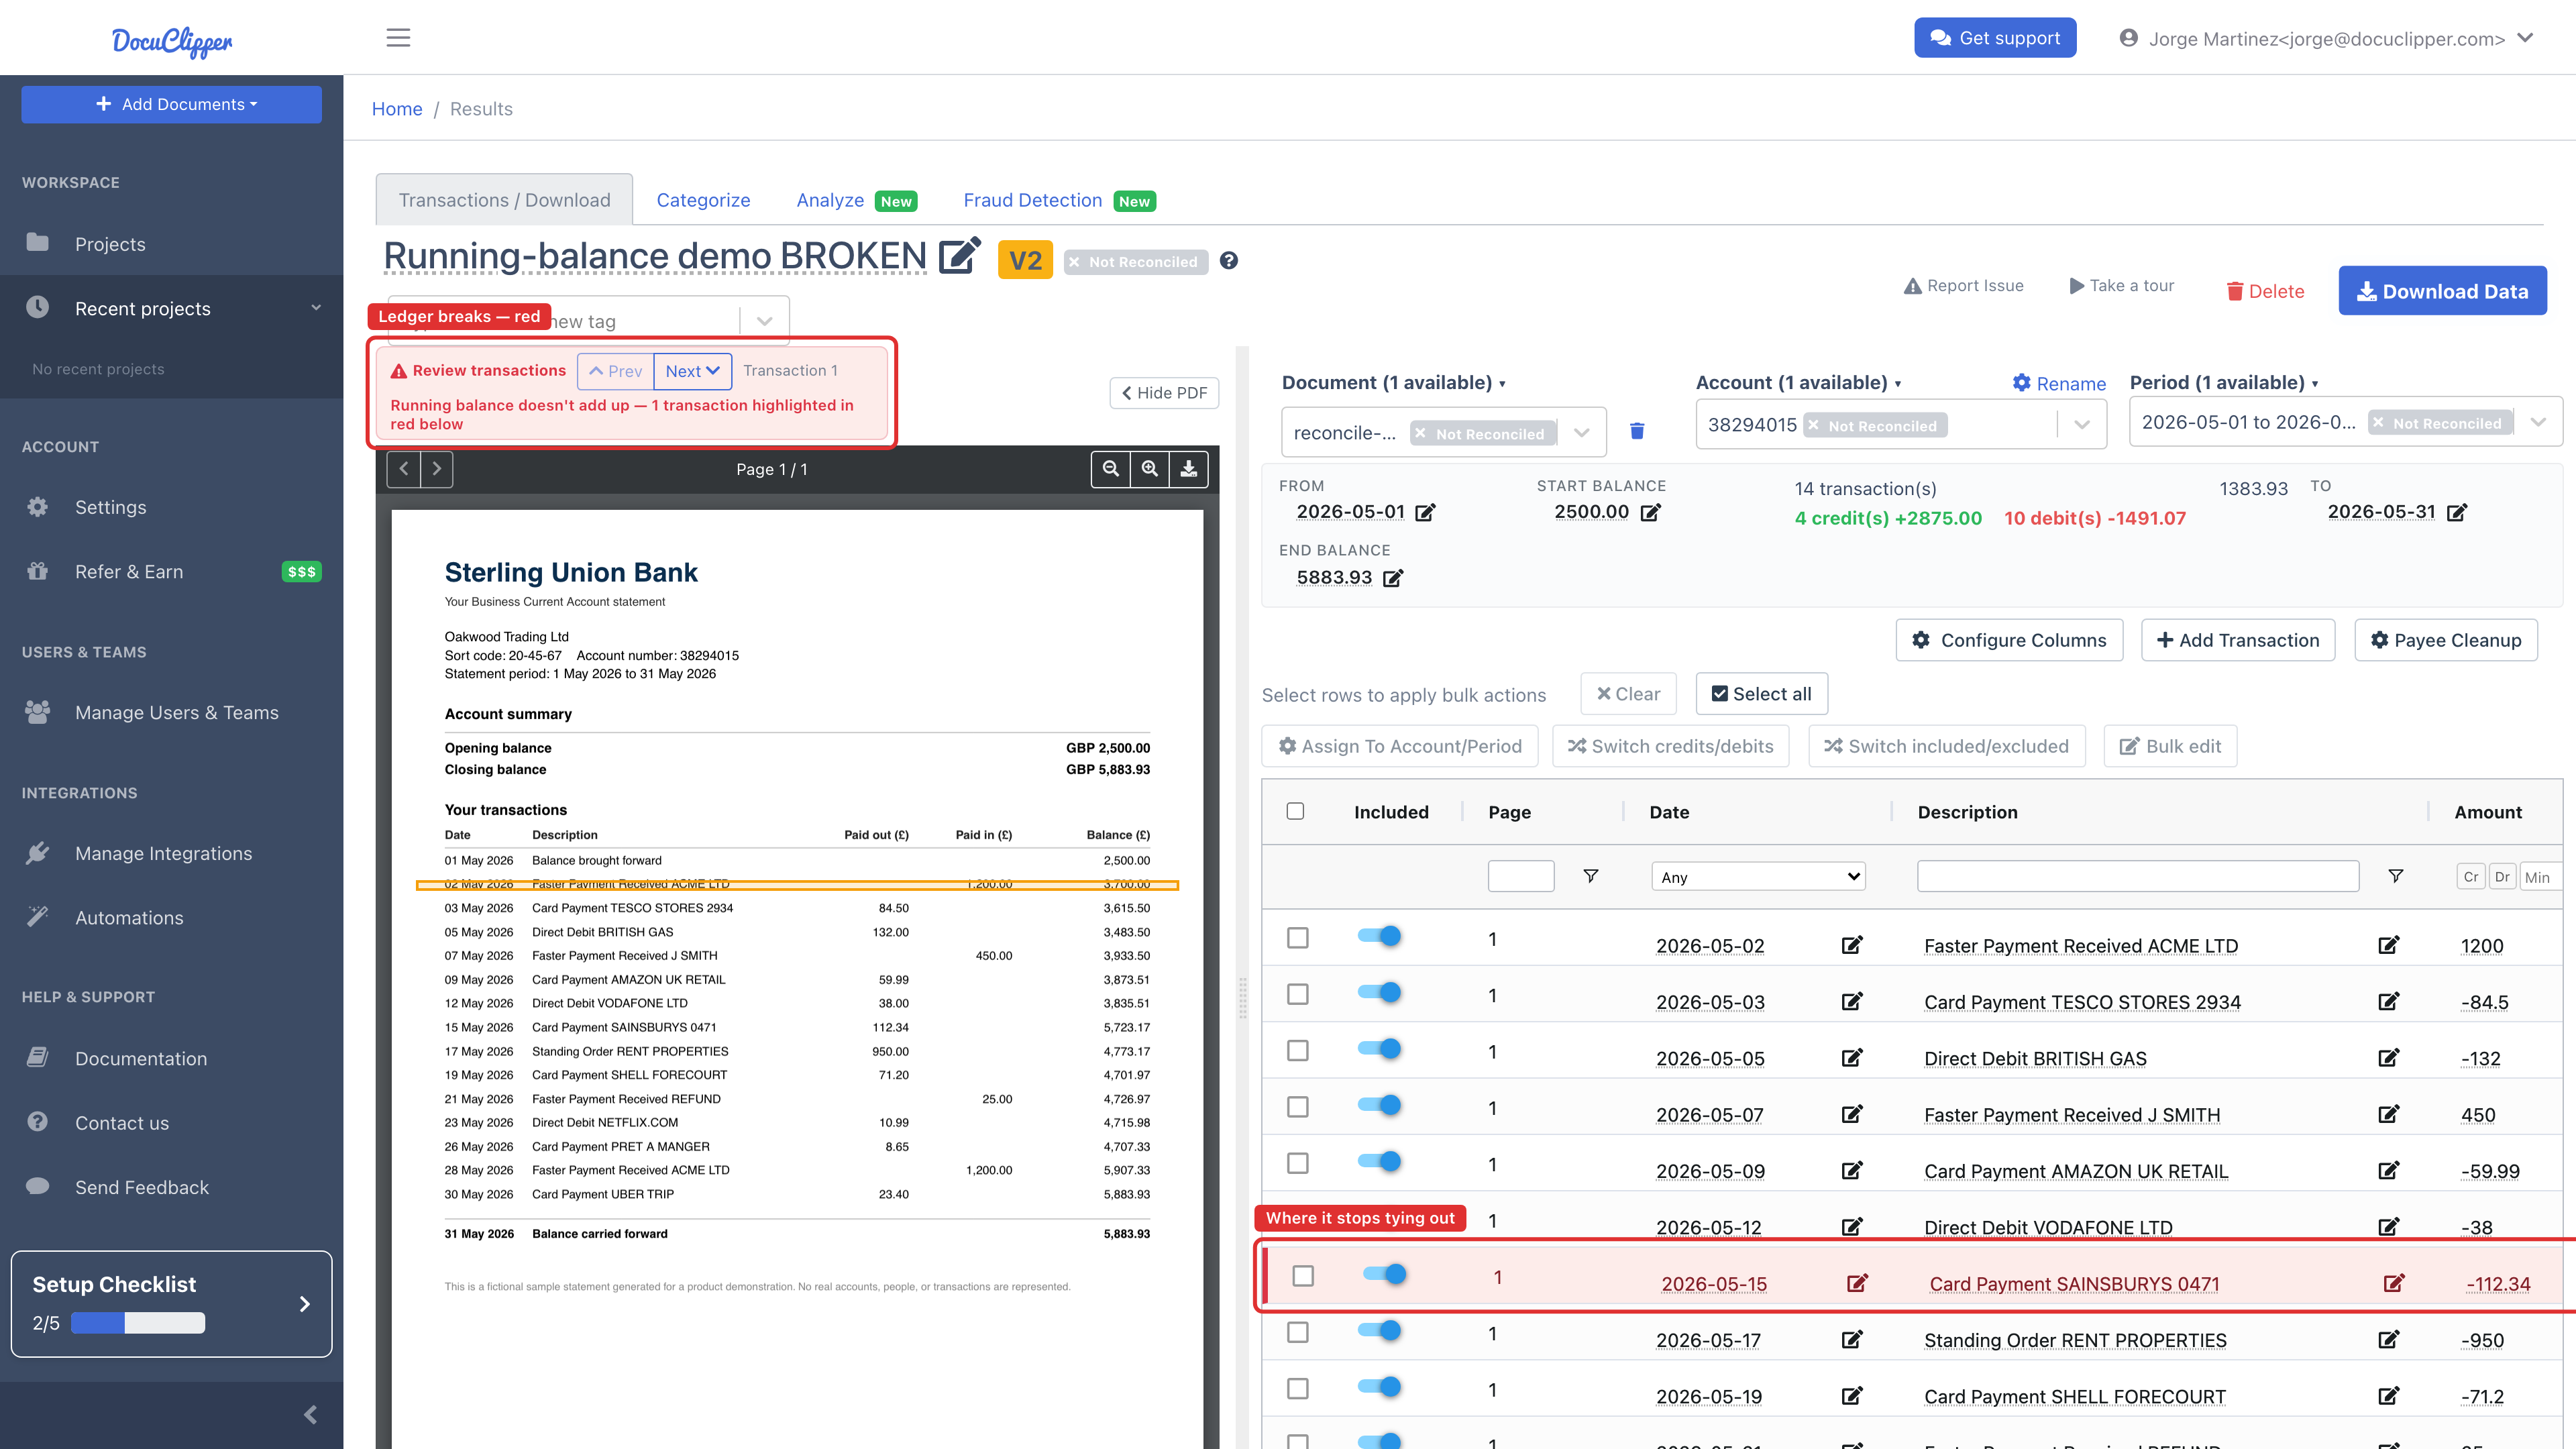The image size is (2576, 1449).
Task: Check the TESCO STORES row checkbox
Action: tap(1297, 994)
